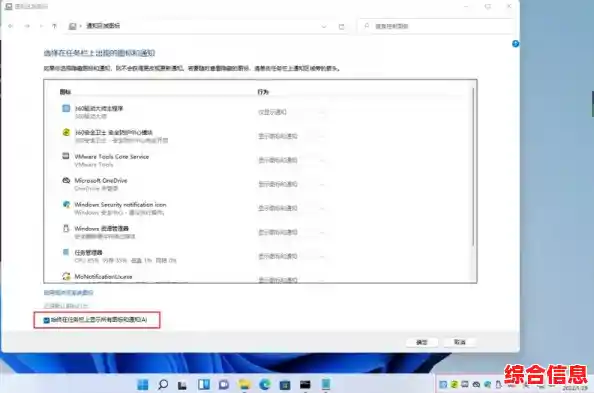The image size is (594, 393).
Task: Open Chat from the taskbar
Action: (x=224, y=385)
